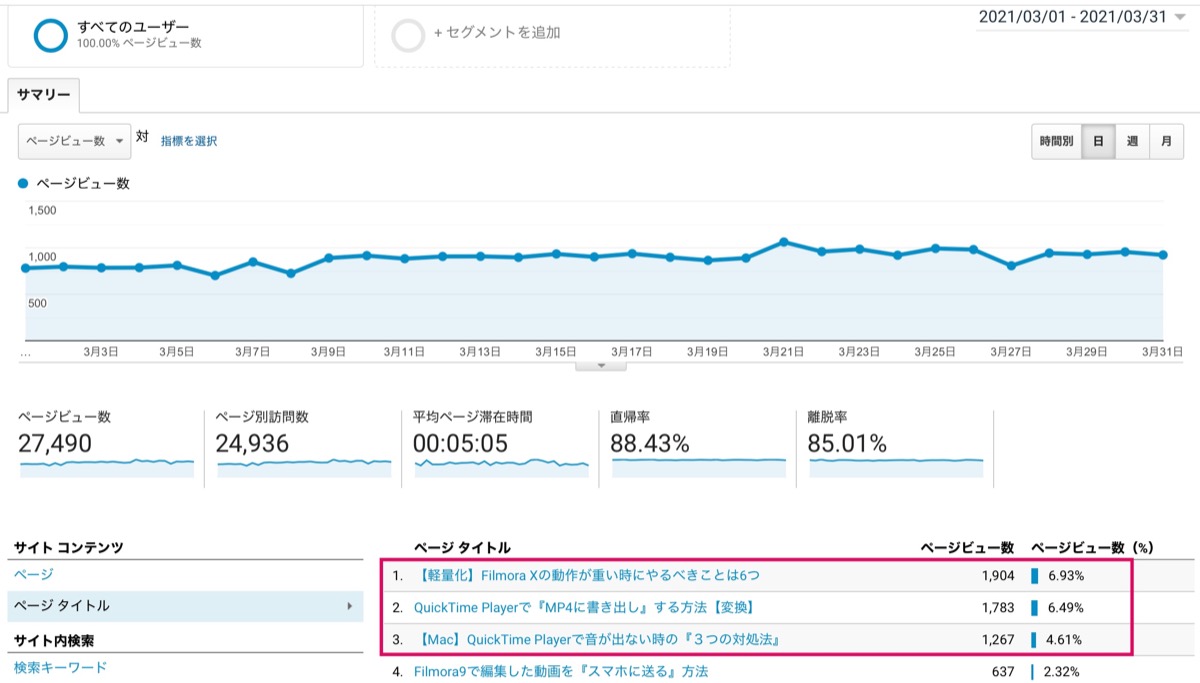The height and width of the screenshot is (683, 1200).
Task: Open 【軽量化】Filmora Xの動作が重い時 page link
Action: click(x=587, y=576)
